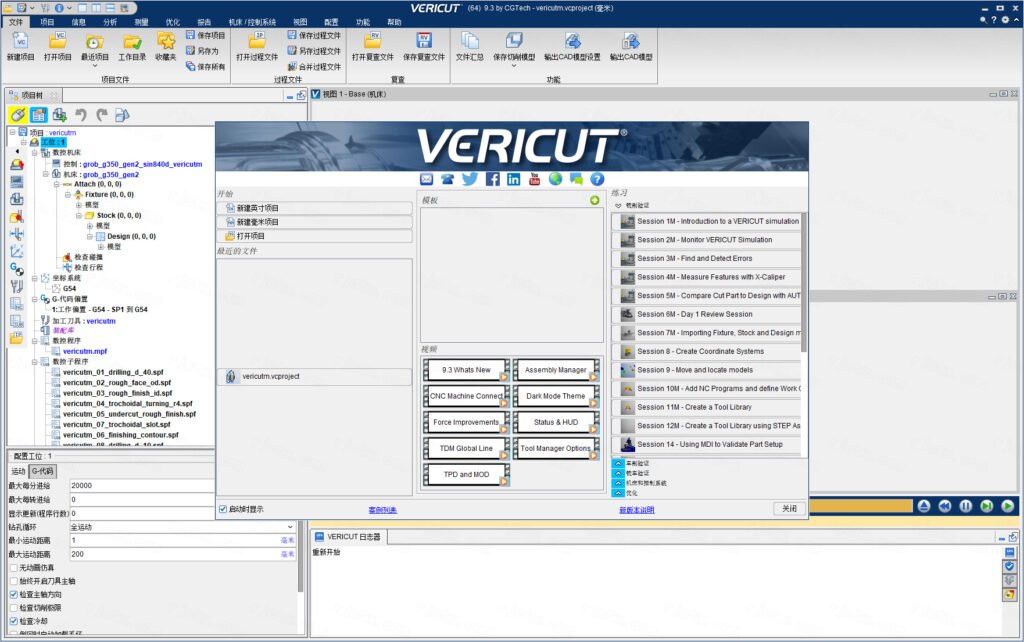Click green plus icon to add template

(x=594, y=201)
